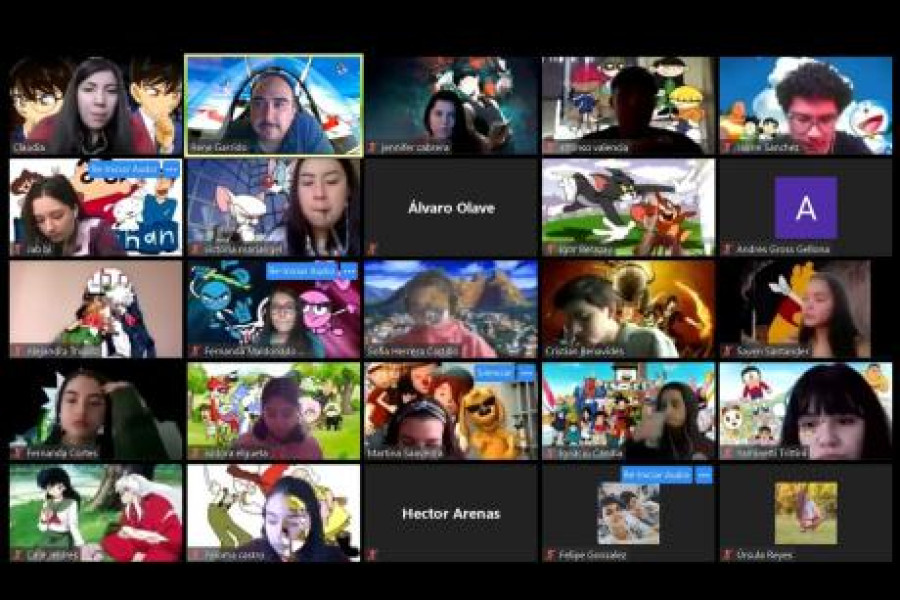Click muted mic icon beside Álvaro Olave's name

click(x=373, y=249)
